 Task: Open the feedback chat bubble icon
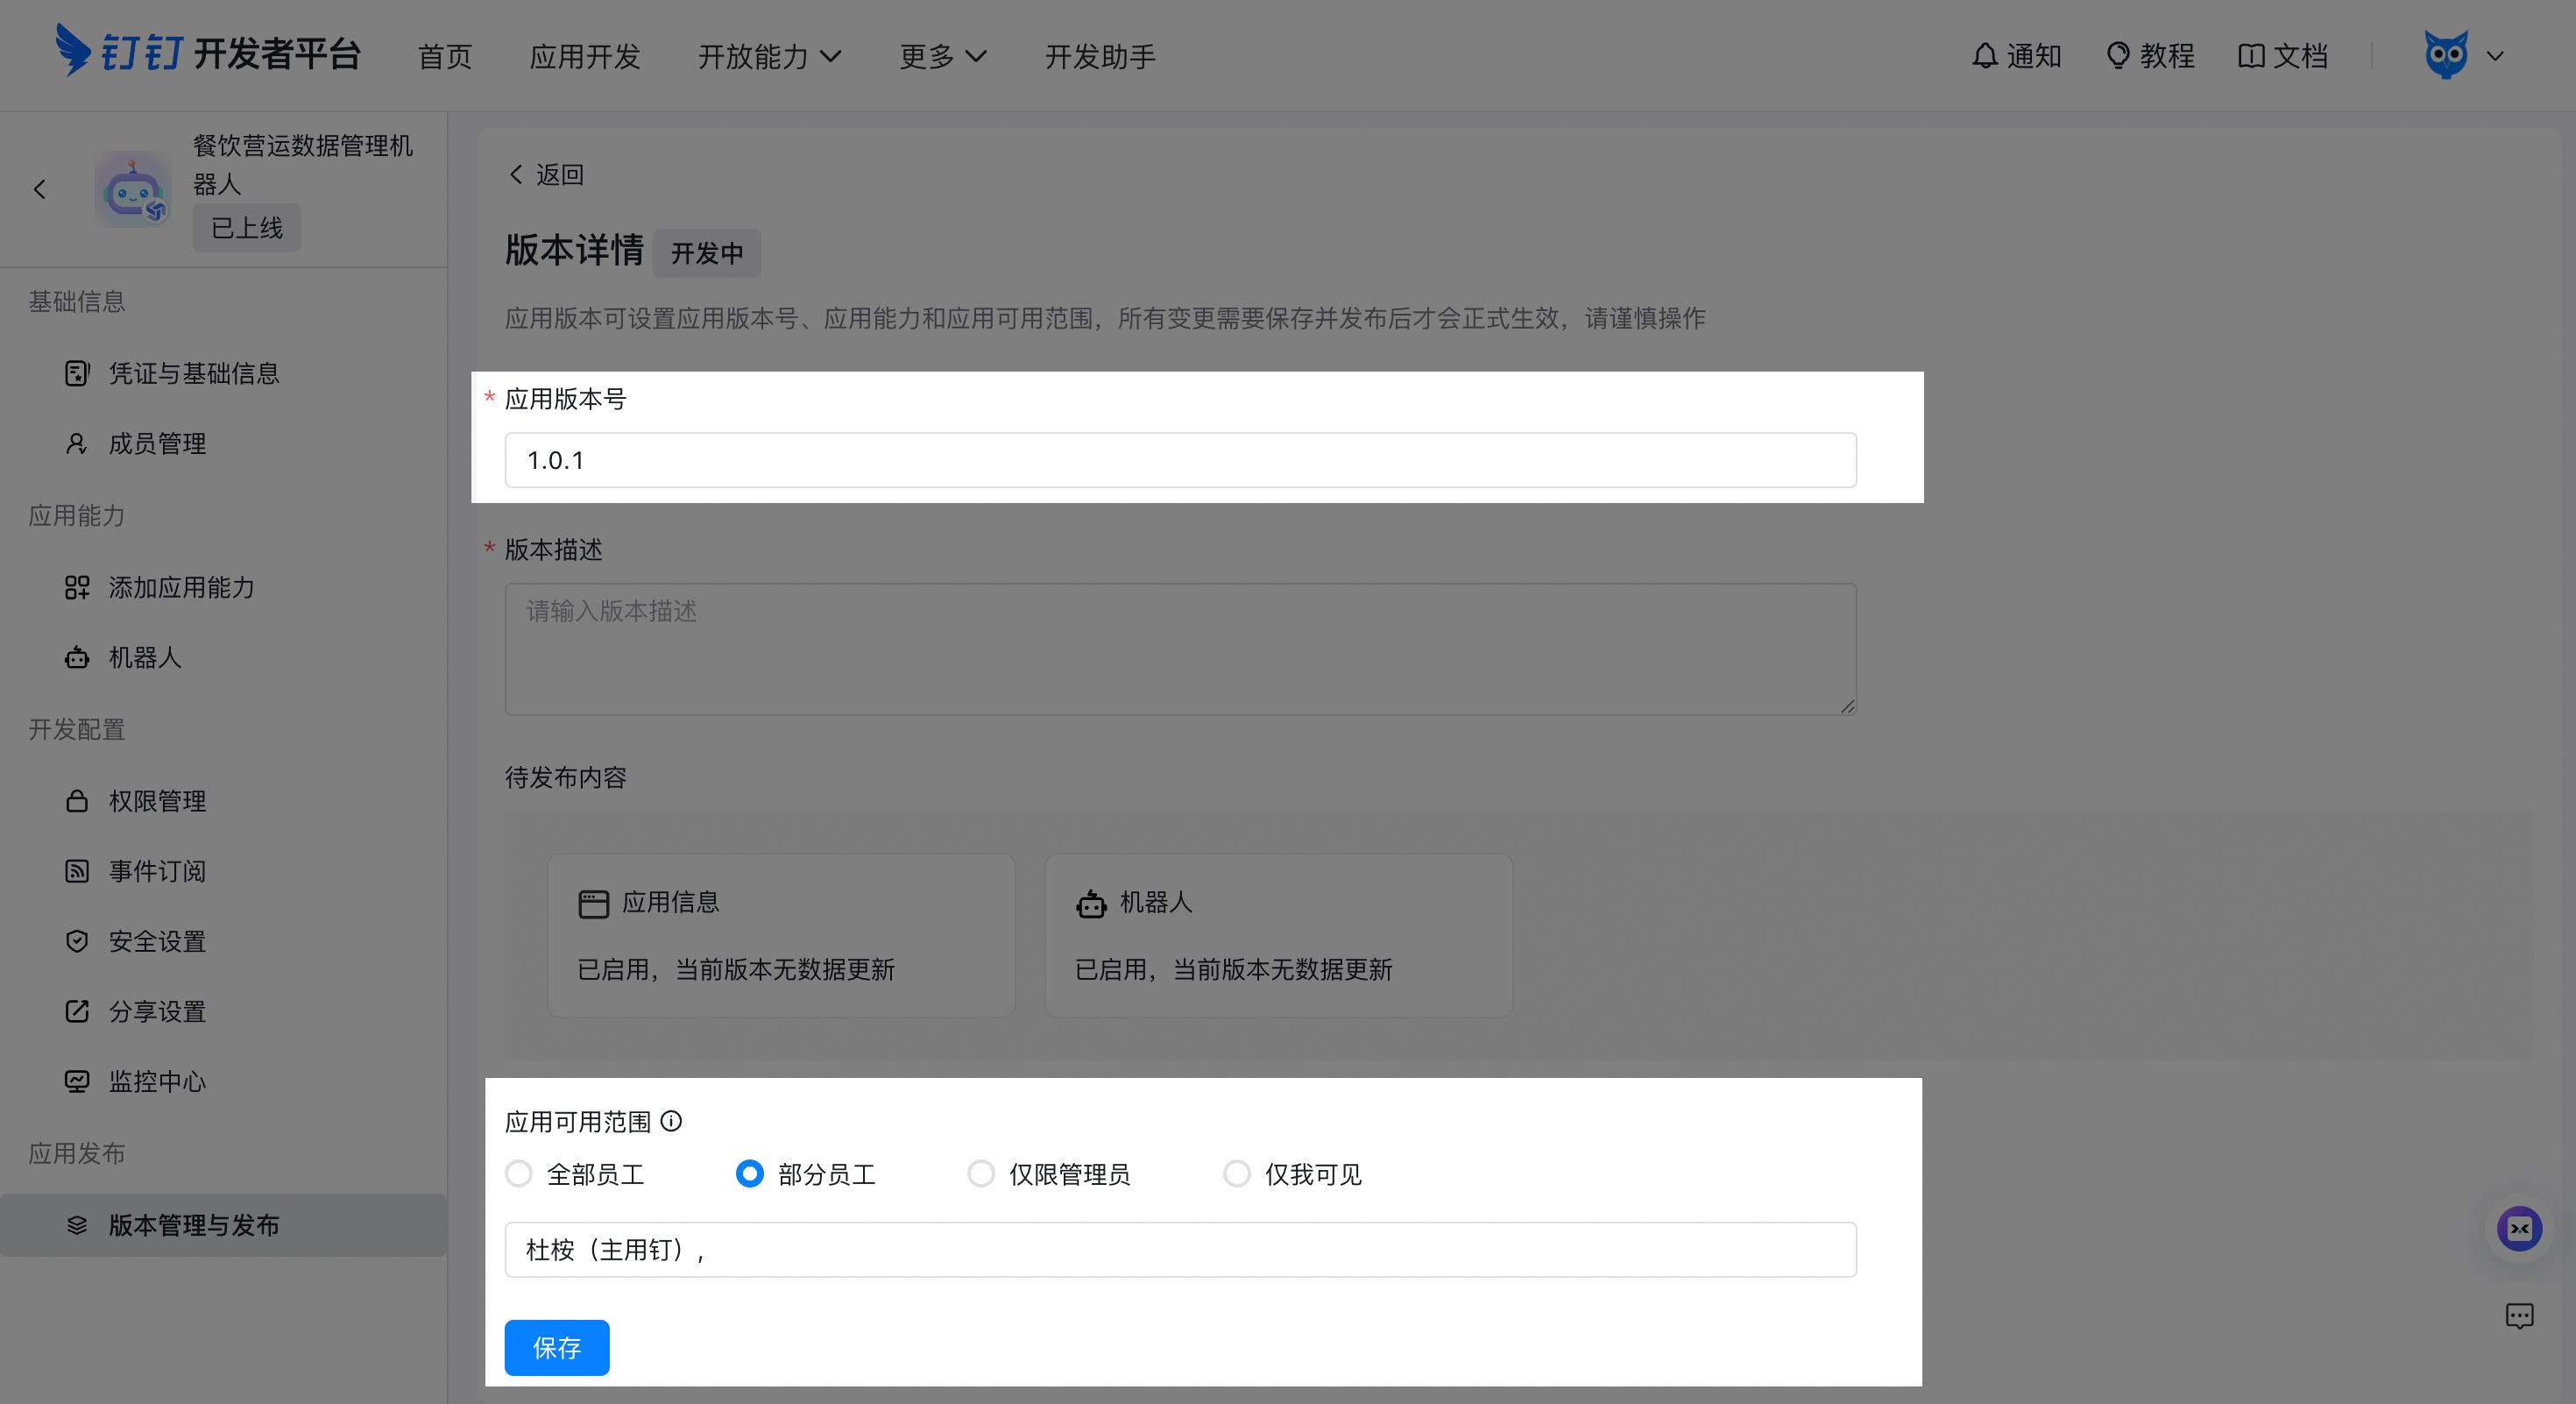click(x=2519, y=1316)
